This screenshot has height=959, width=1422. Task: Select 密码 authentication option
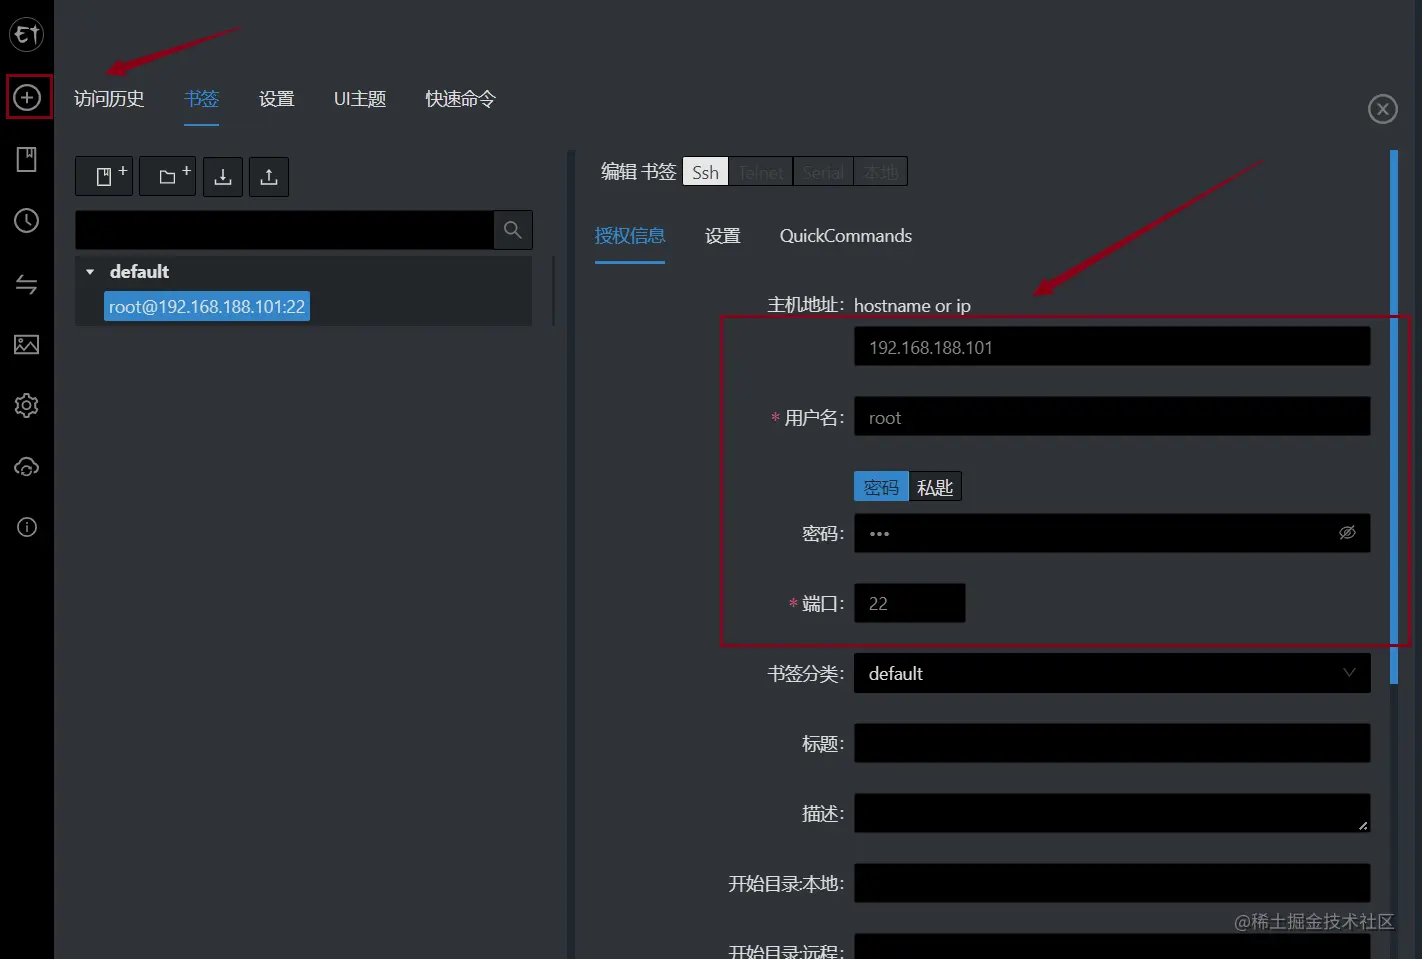(x=881, y=487)
